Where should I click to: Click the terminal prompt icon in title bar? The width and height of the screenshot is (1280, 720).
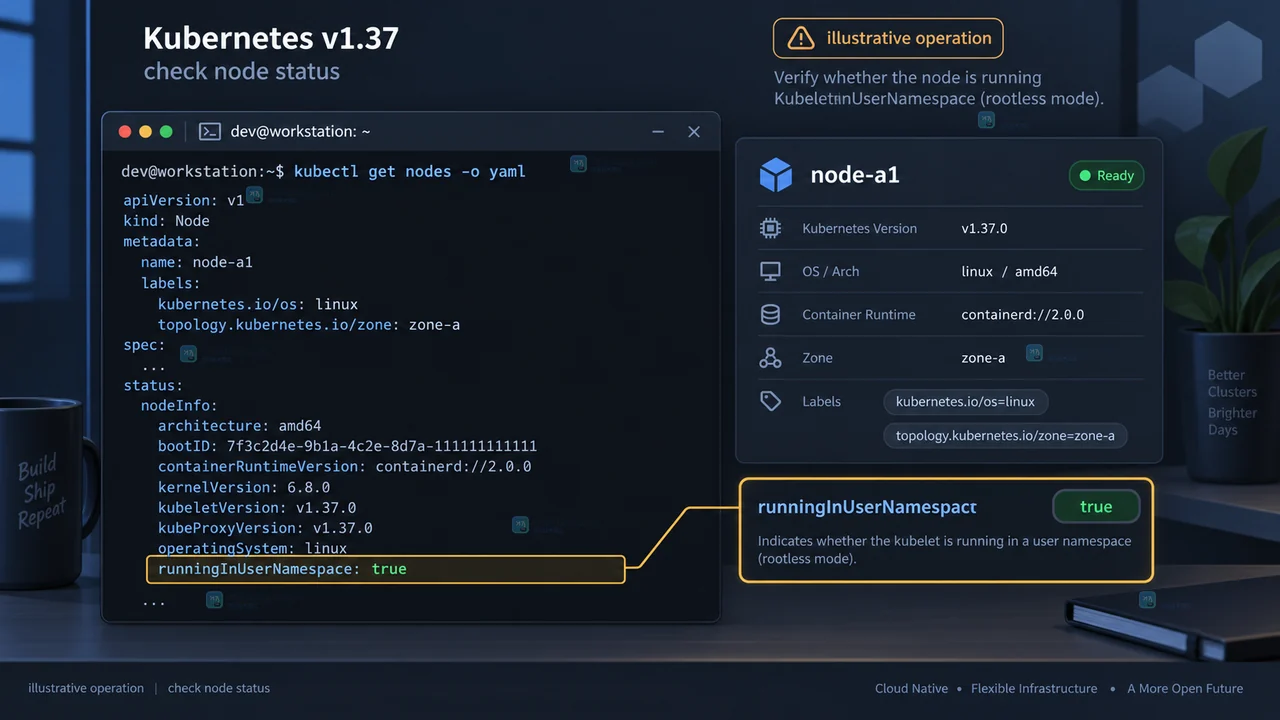coord(210,131)
